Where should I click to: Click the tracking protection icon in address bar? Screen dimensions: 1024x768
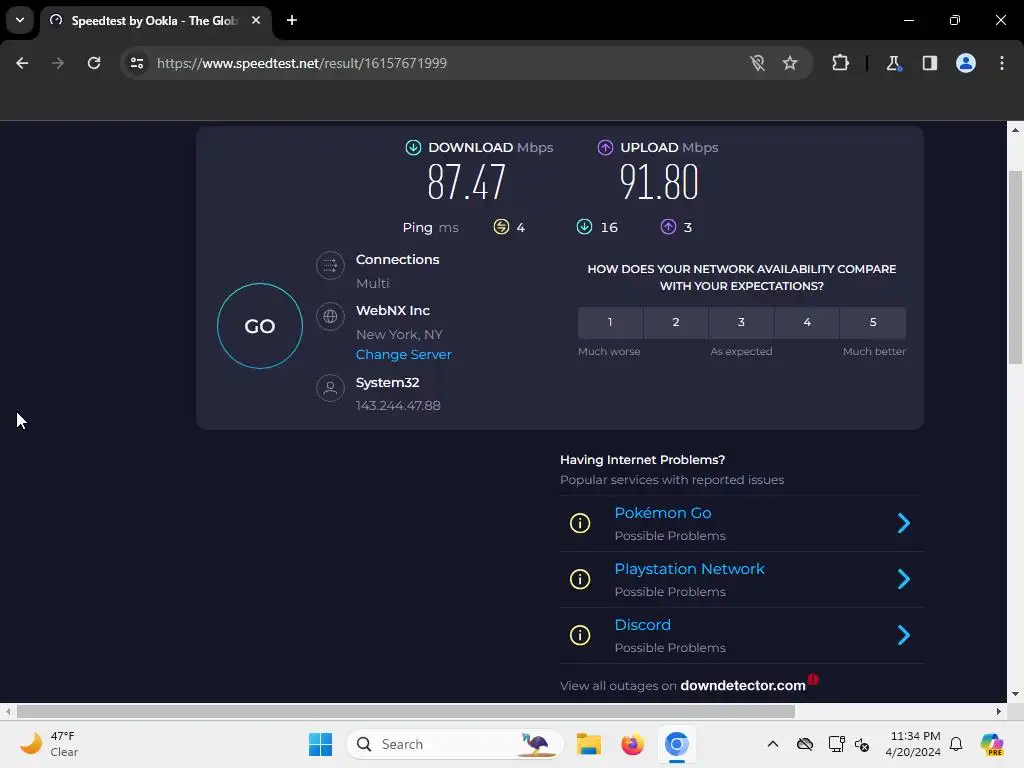[758, 63]
